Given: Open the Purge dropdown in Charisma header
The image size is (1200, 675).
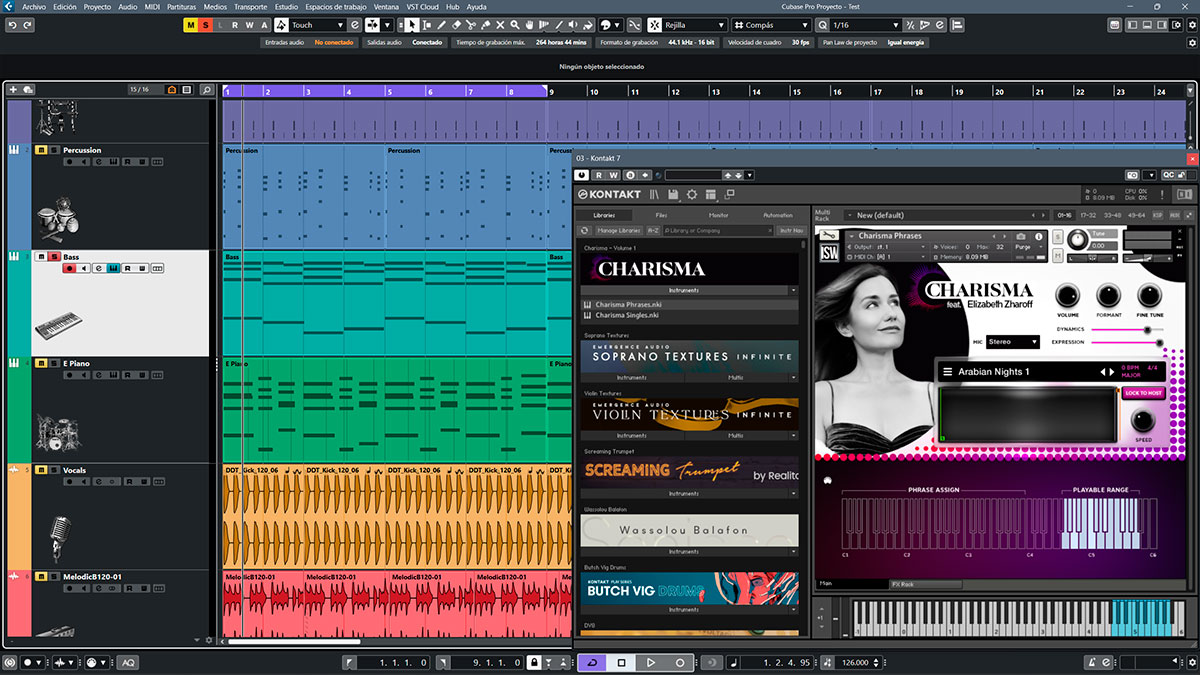Looking at the screenshot, I should point(1026,246).
